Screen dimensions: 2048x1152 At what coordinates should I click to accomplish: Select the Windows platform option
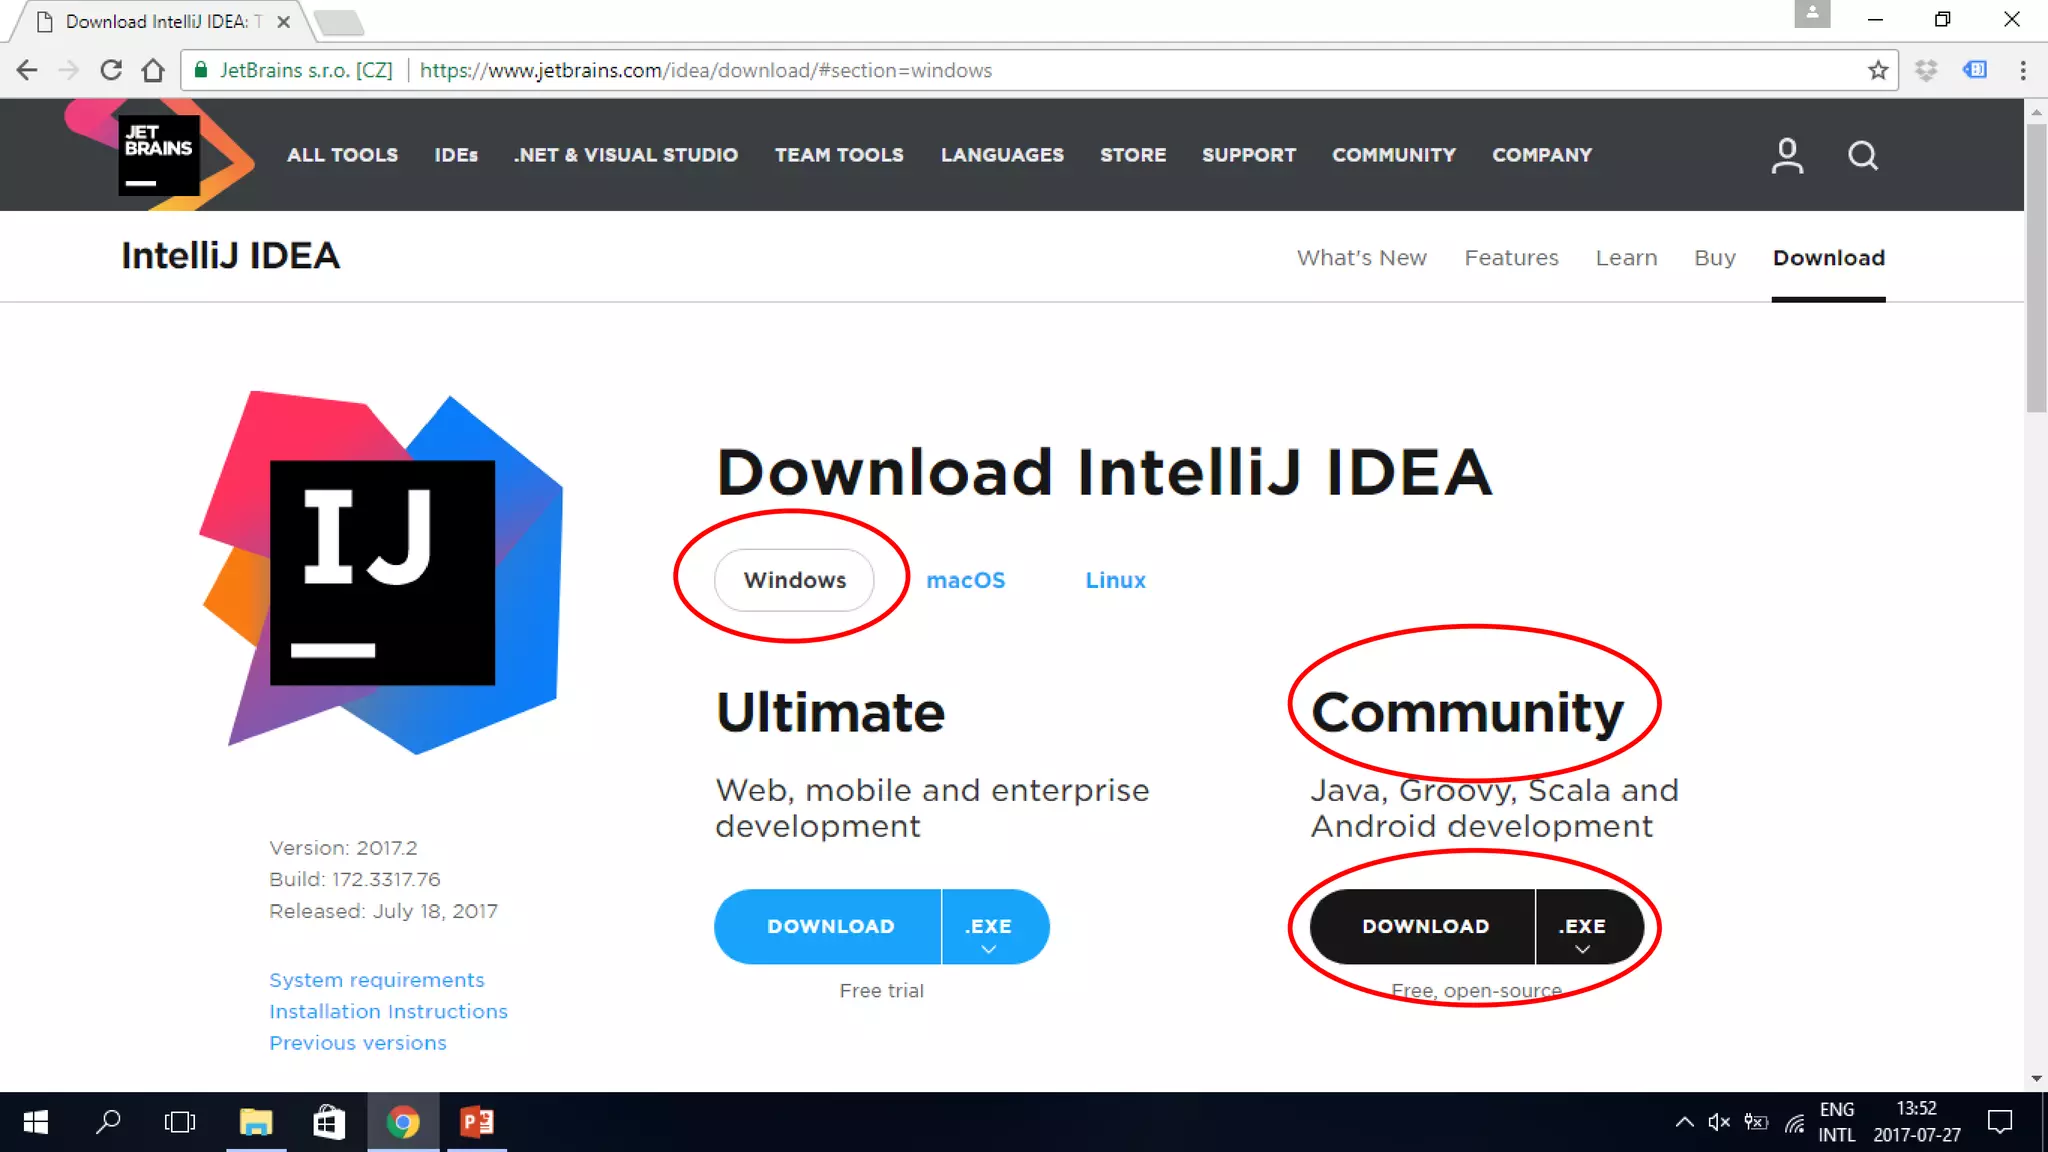click(x=795, y=580)
